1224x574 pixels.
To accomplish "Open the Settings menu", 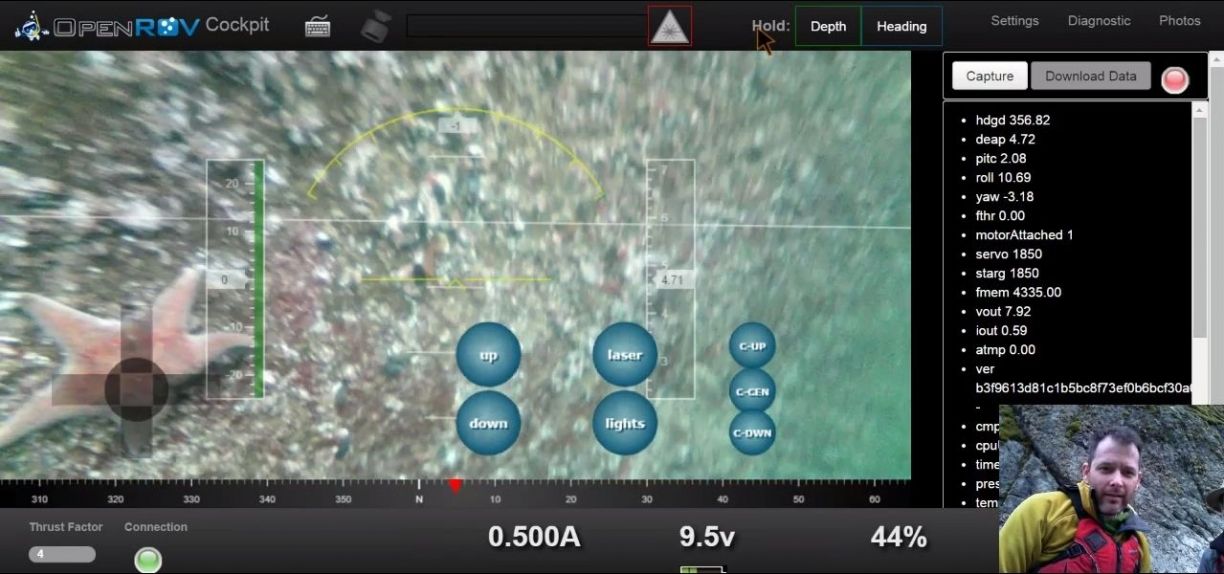I will pos(1014,21).
